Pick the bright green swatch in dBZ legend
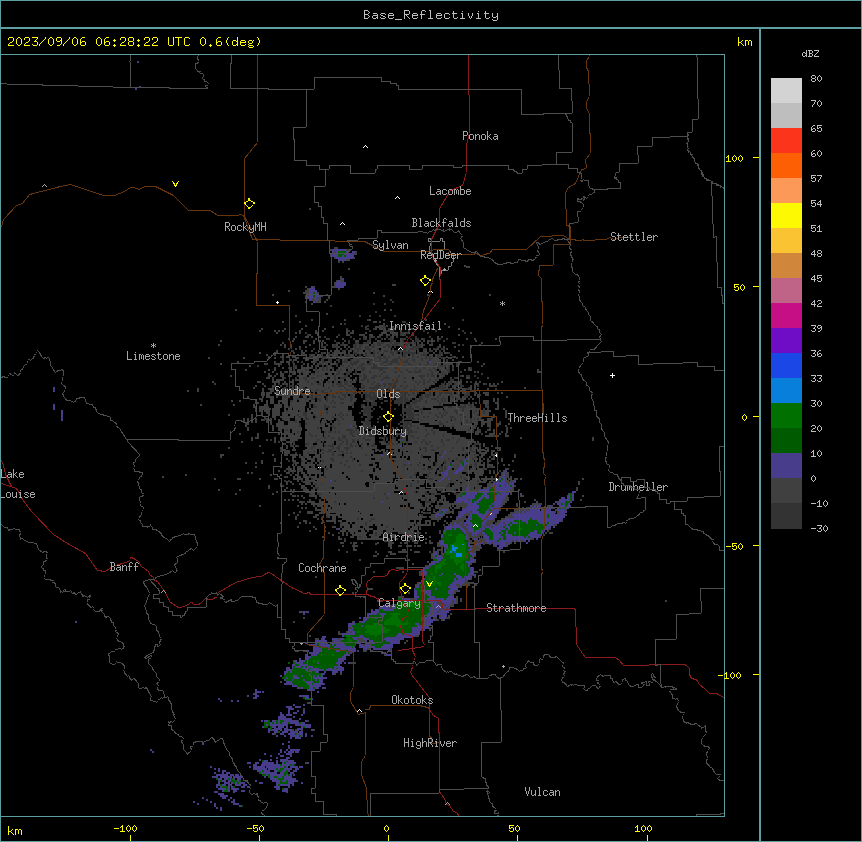 click(x=786, y=416)
